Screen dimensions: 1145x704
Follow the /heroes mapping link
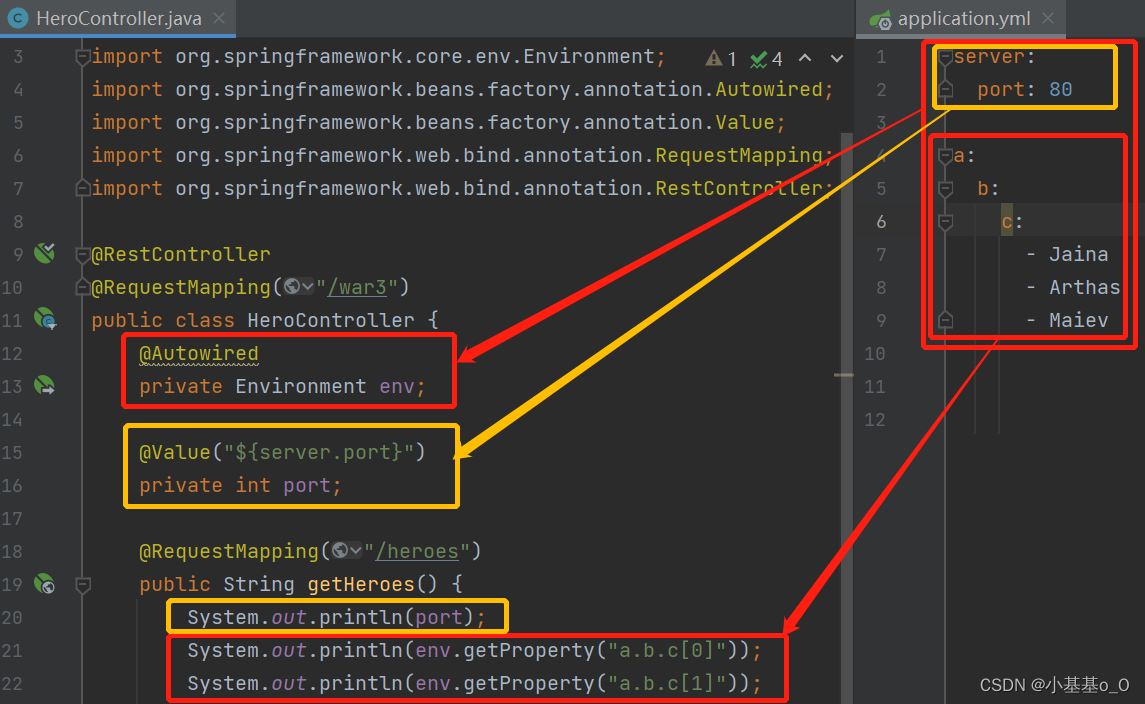[x=416, y=551]
